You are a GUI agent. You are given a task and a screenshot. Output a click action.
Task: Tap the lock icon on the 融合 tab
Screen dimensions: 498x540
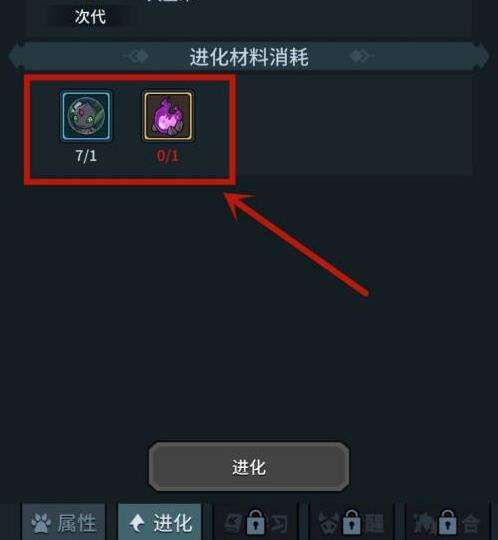click(x=447, y=521)
